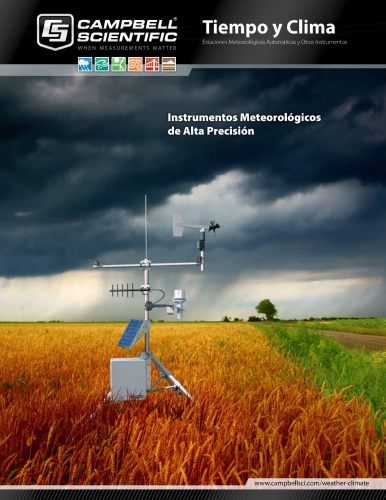Click the wind vane propeller sensor
This screenshot has width=386, height=500.
[196, 227]
